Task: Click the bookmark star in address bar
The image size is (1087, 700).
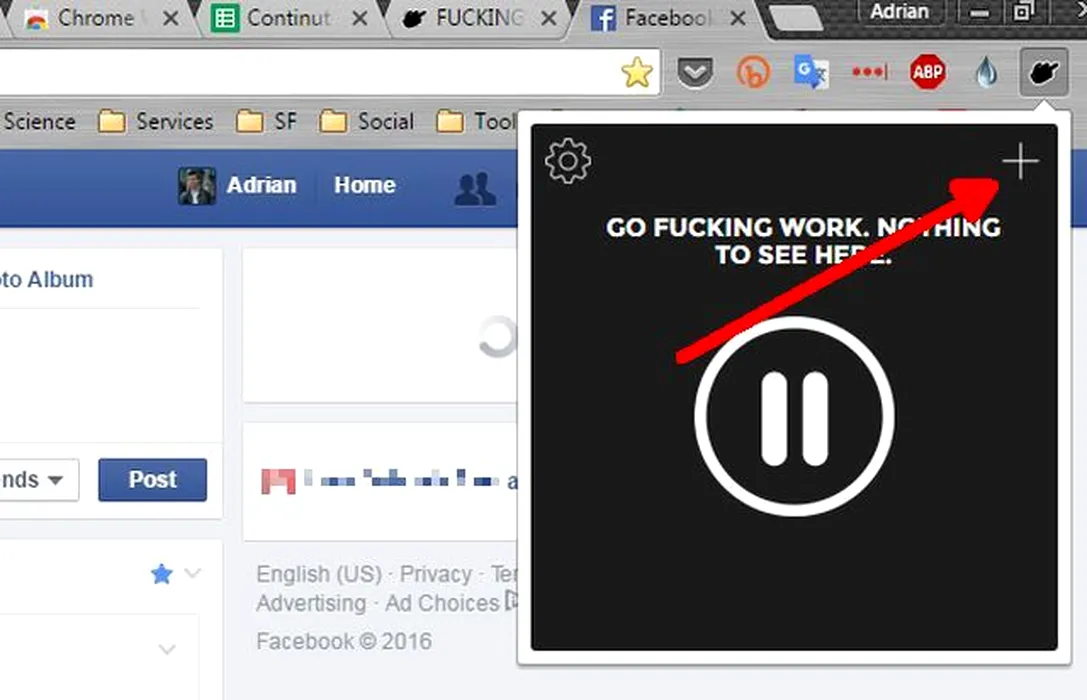Action: point(636,72)
